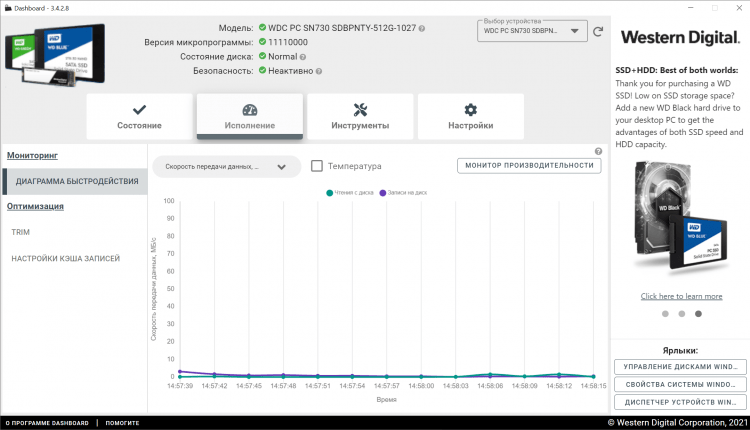Enable the Температура checkbox

click(317, 166)
